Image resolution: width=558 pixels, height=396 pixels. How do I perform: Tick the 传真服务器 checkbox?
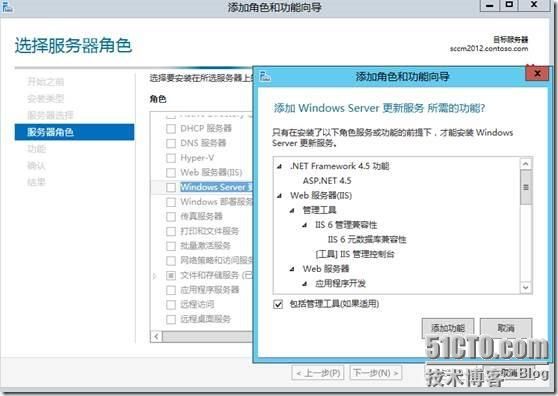(x=171, y=217)
